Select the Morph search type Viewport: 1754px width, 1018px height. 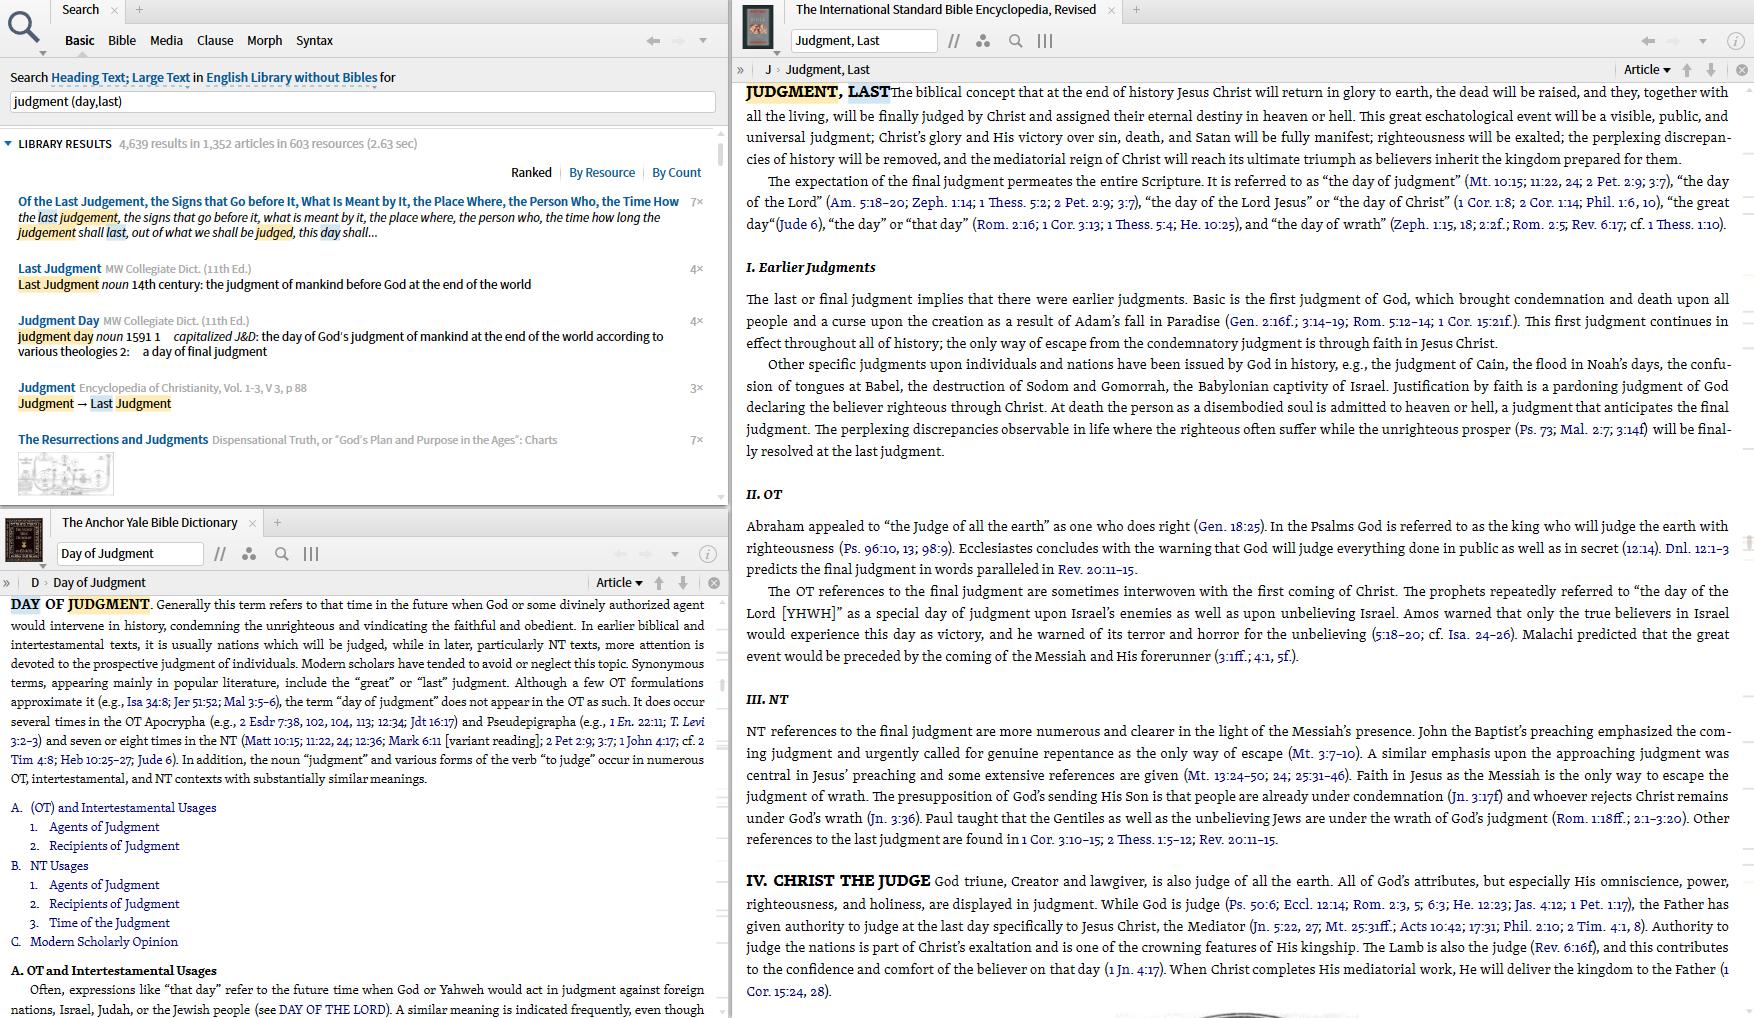264,41
